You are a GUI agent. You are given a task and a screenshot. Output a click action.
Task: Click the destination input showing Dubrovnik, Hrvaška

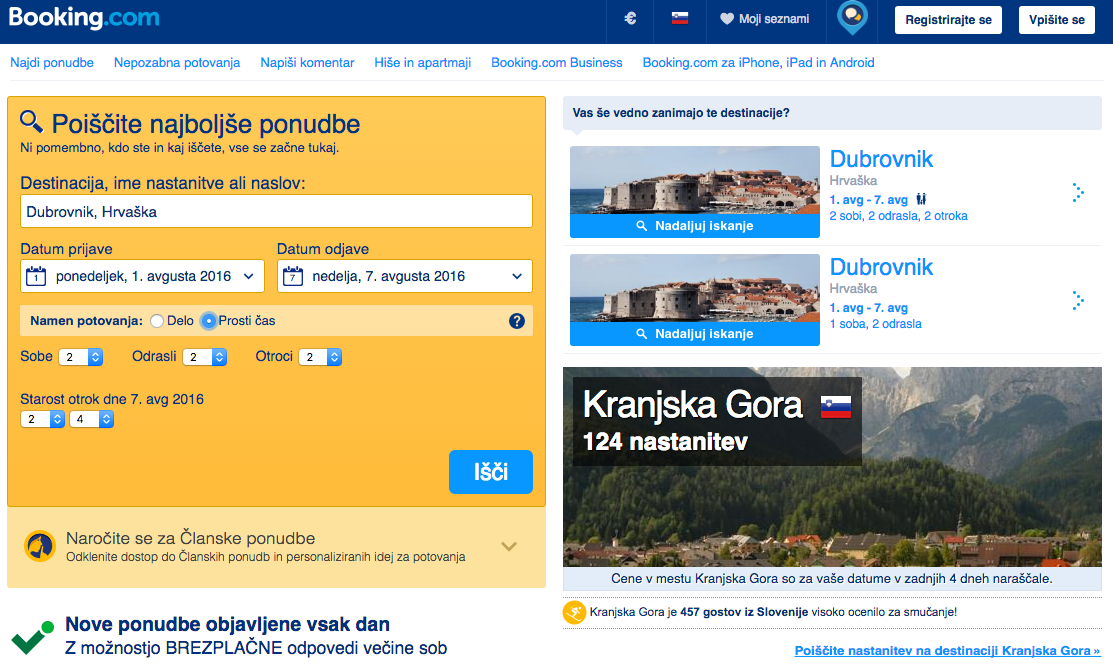pyautogui.click(x=275, y=211)
